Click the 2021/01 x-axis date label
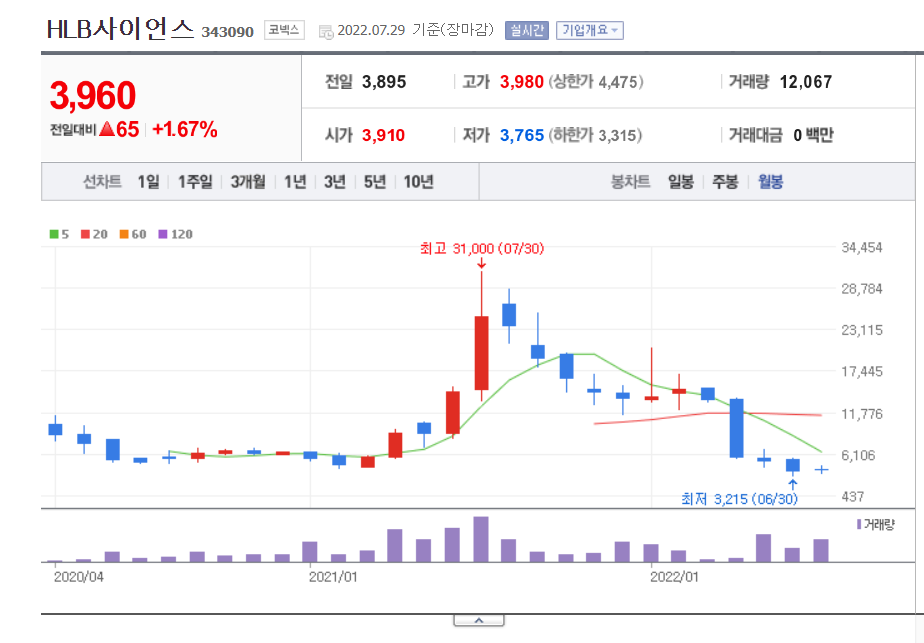This screenshot has width=924, height=643. pos(333,576)
